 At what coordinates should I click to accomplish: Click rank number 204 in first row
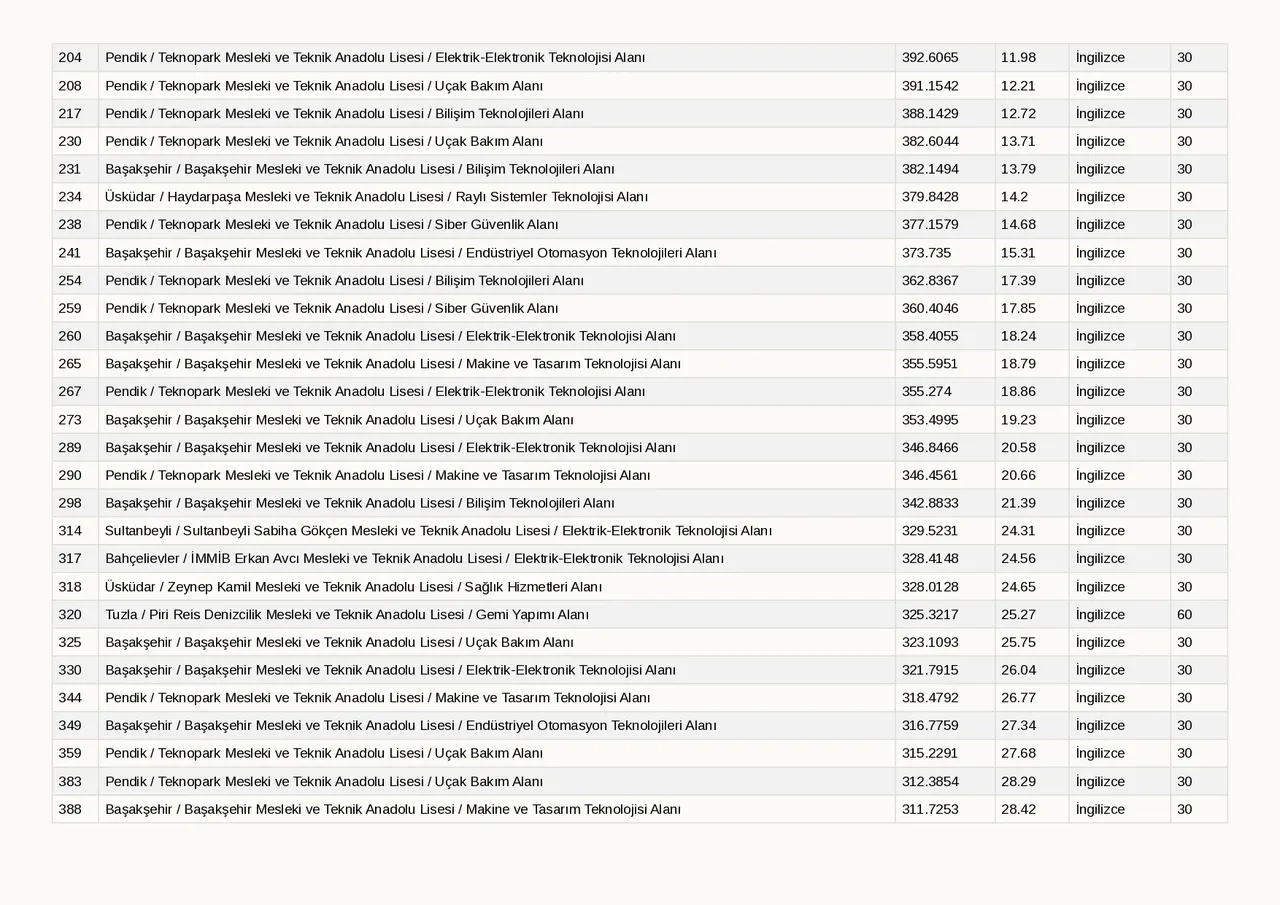point(70,58)
